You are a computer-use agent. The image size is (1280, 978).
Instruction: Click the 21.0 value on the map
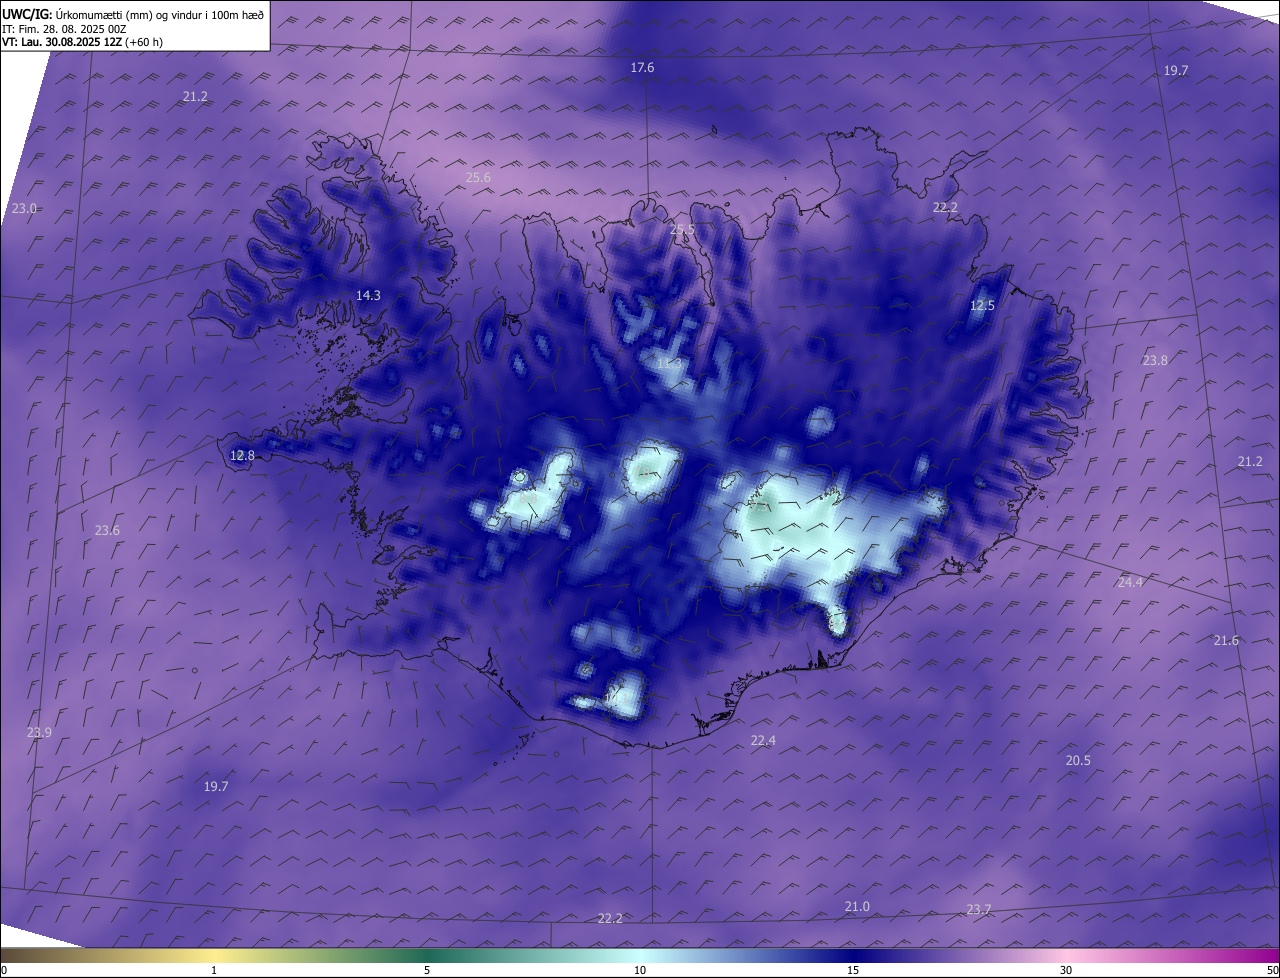857,906
